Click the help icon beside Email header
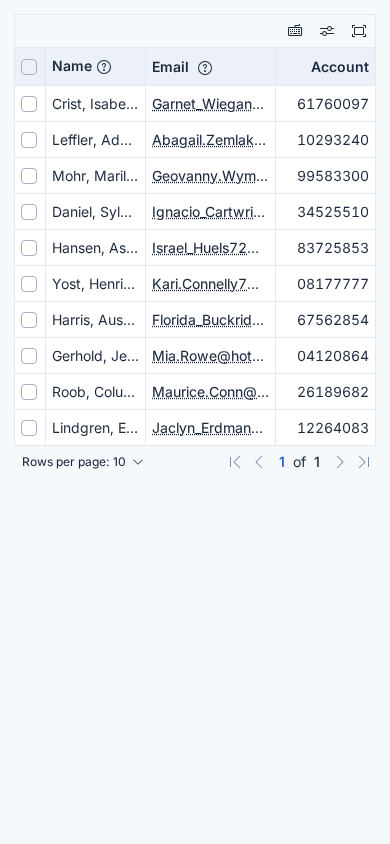 pos(205,68)
